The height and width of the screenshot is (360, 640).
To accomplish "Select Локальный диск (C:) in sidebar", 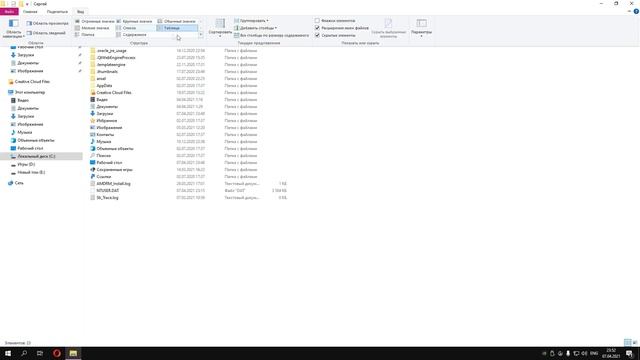I will pos(41,156).
